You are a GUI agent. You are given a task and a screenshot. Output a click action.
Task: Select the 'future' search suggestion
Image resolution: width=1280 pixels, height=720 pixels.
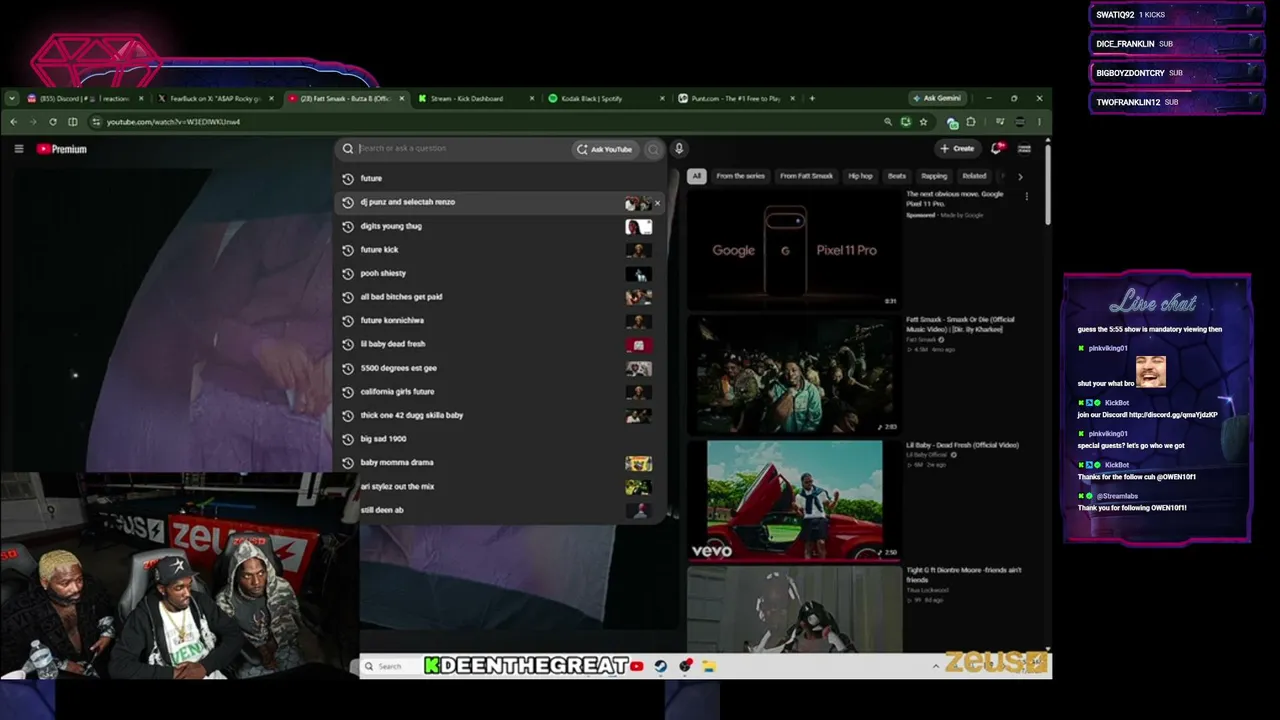[500, 178]
